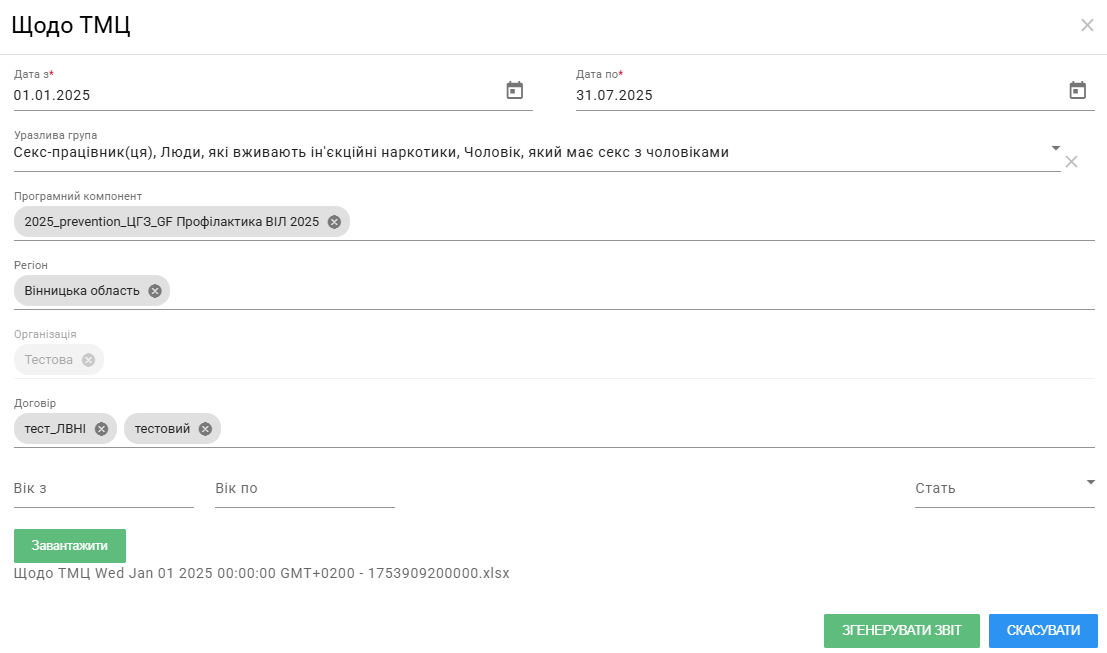Remove the Вінницька область region chip
Viewport: 1107px width, 653px height.
tap(155, 291)
